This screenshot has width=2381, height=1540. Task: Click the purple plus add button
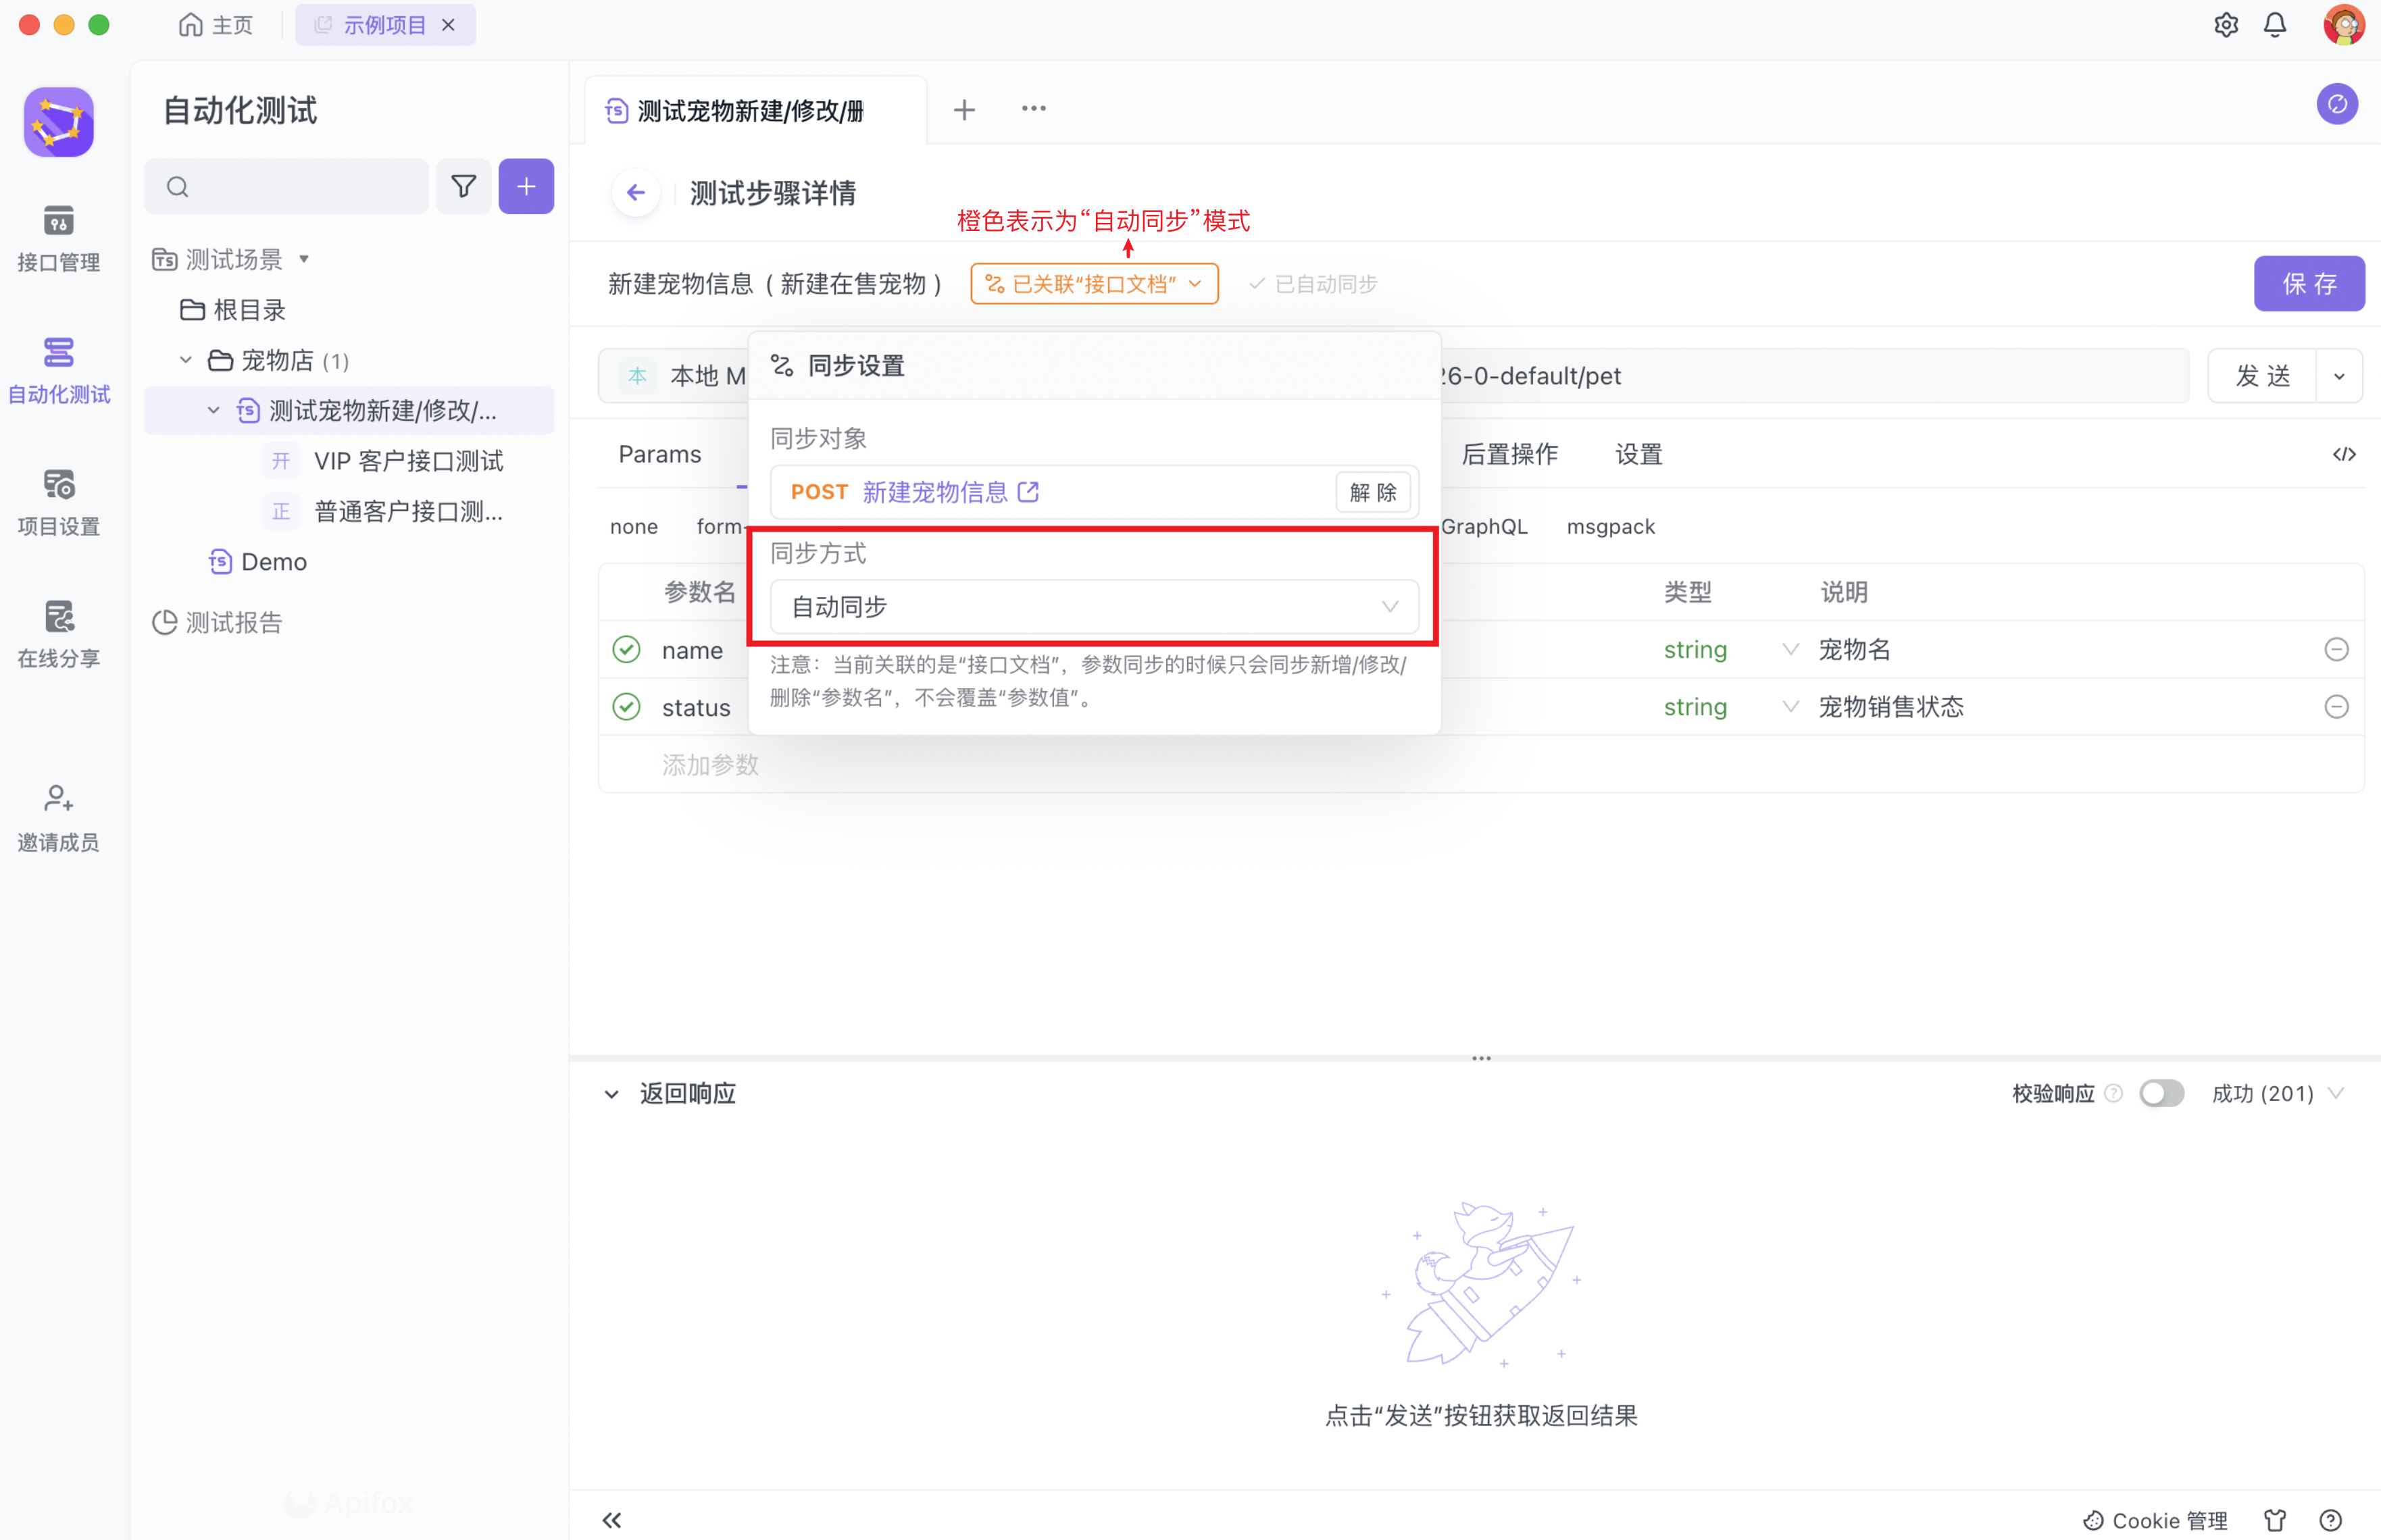coord(526,186)
